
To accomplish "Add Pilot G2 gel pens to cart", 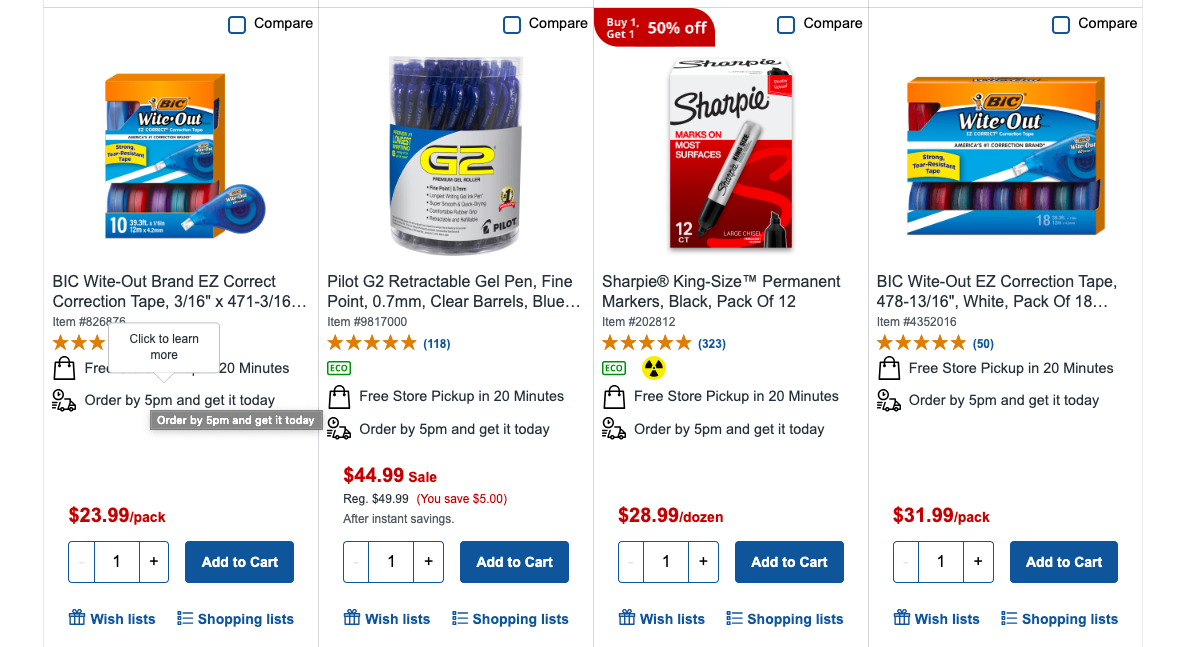I will (514, 562).
